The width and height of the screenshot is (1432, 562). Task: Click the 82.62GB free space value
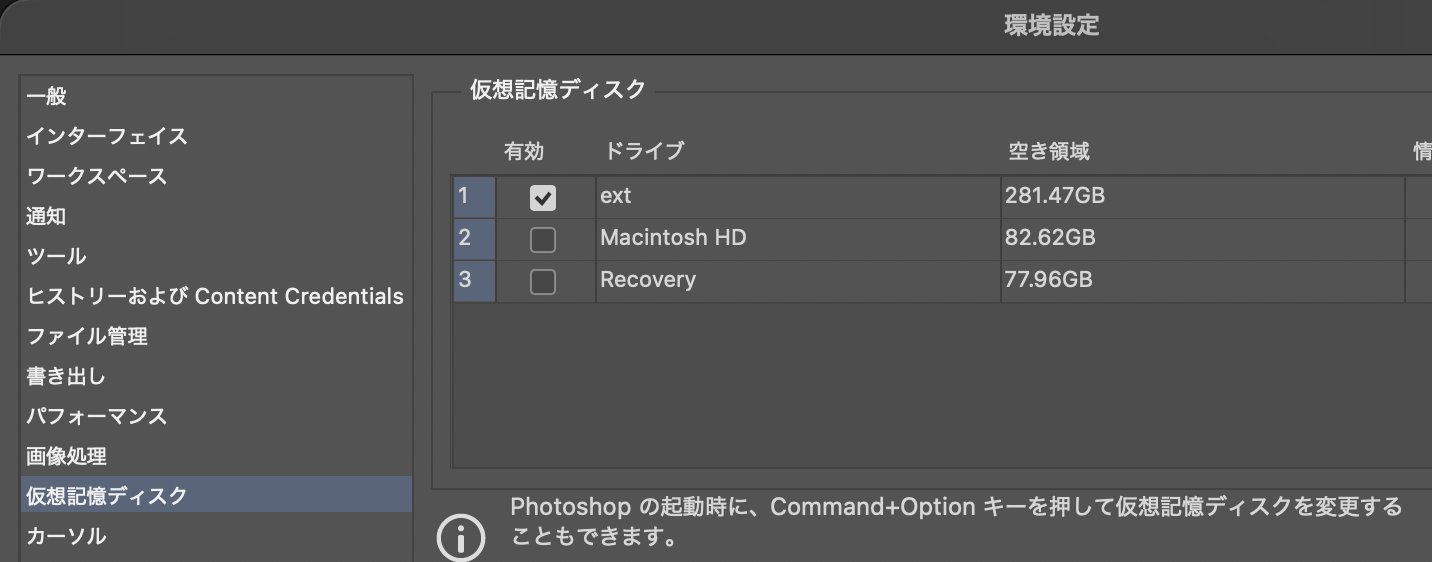(x=1050, y=238)
